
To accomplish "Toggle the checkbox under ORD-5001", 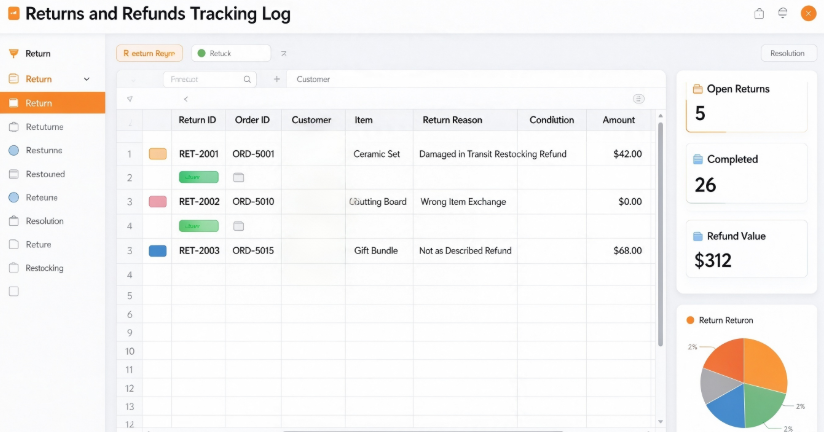I will coord(239,178).
